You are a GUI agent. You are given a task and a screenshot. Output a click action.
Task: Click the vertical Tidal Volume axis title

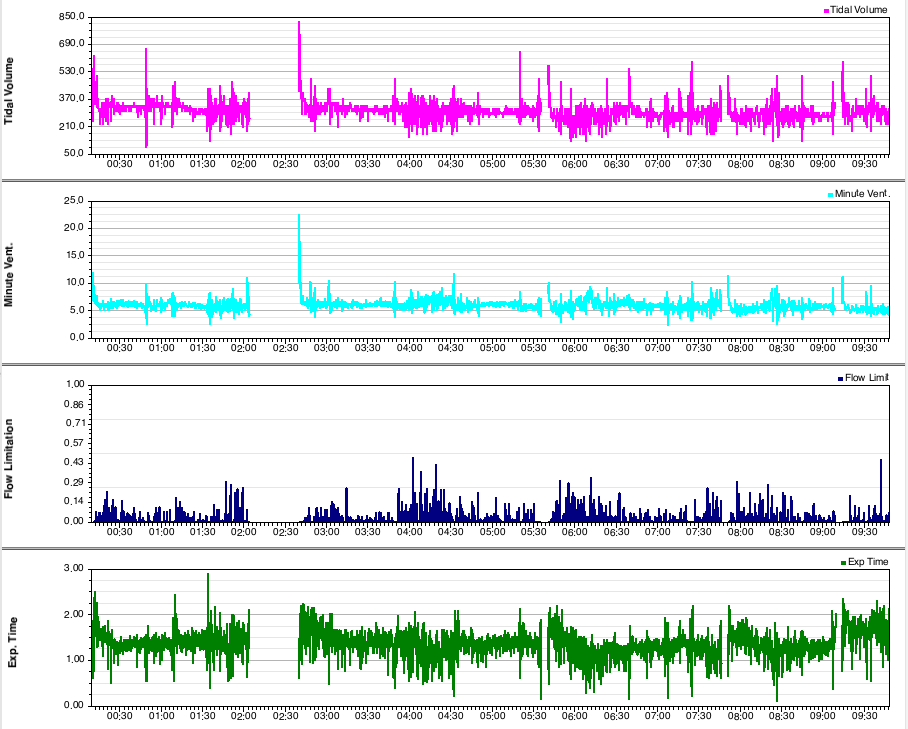[9, 91]
